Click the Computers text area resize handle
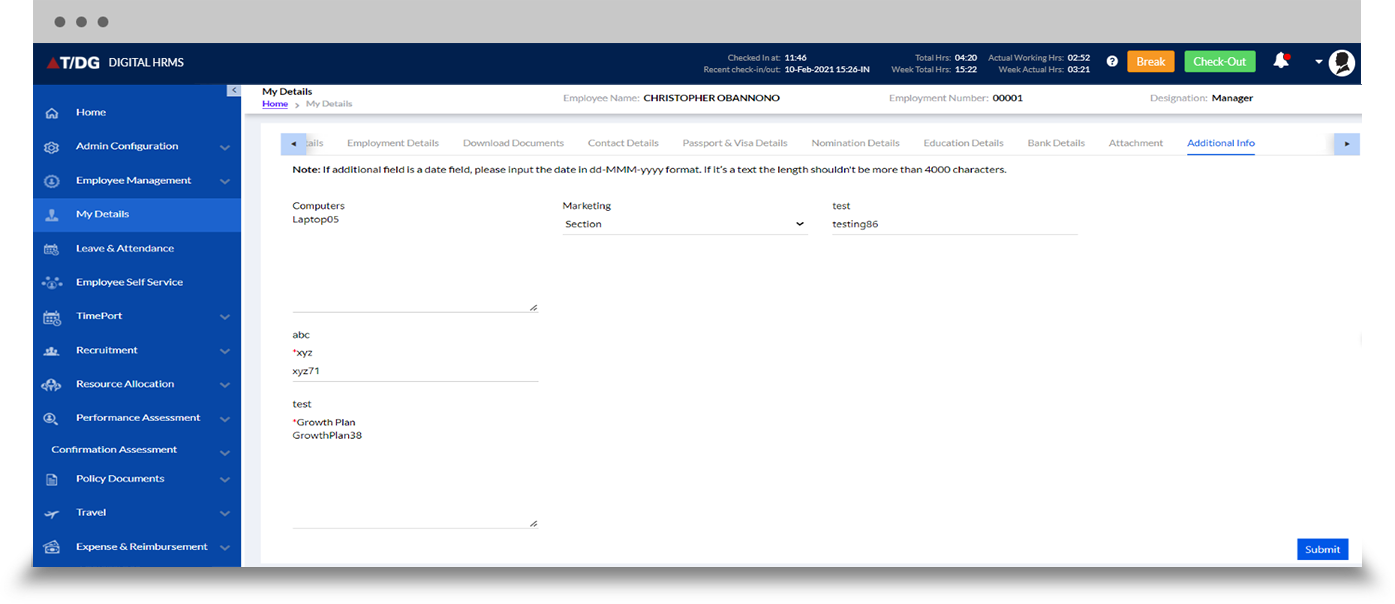Image resolution: width=1395 pixels, height=604 pixels. point(533,307)
